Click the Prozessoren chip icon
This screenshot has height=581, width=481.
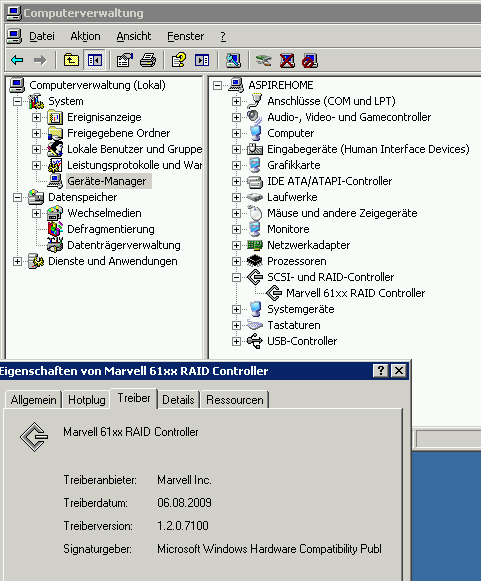pyautogui.click(x=255, y=261)
